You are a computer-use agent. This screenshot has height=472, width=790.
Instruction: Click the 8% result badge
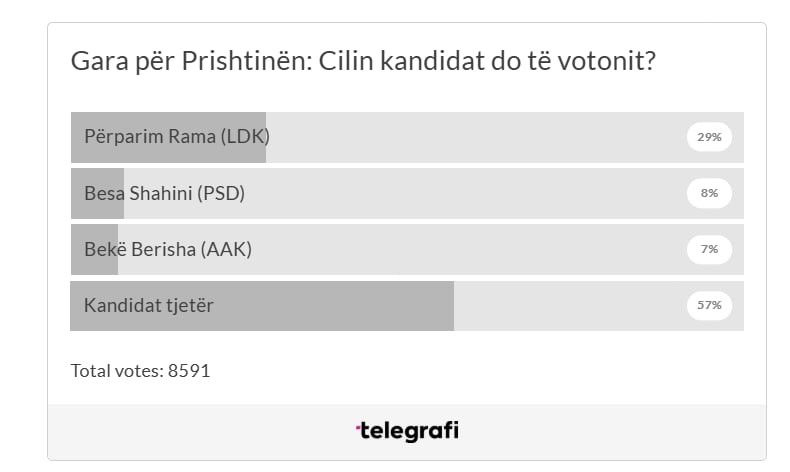(x=709, y=193)
